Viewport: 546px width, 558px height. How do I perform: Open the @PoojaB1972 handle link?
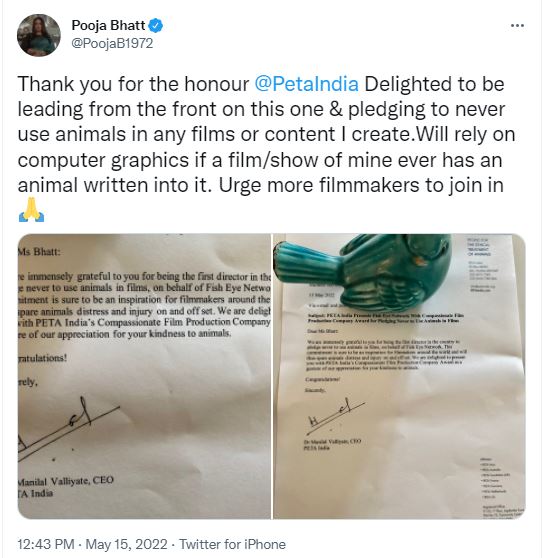(x=112, y=43)
